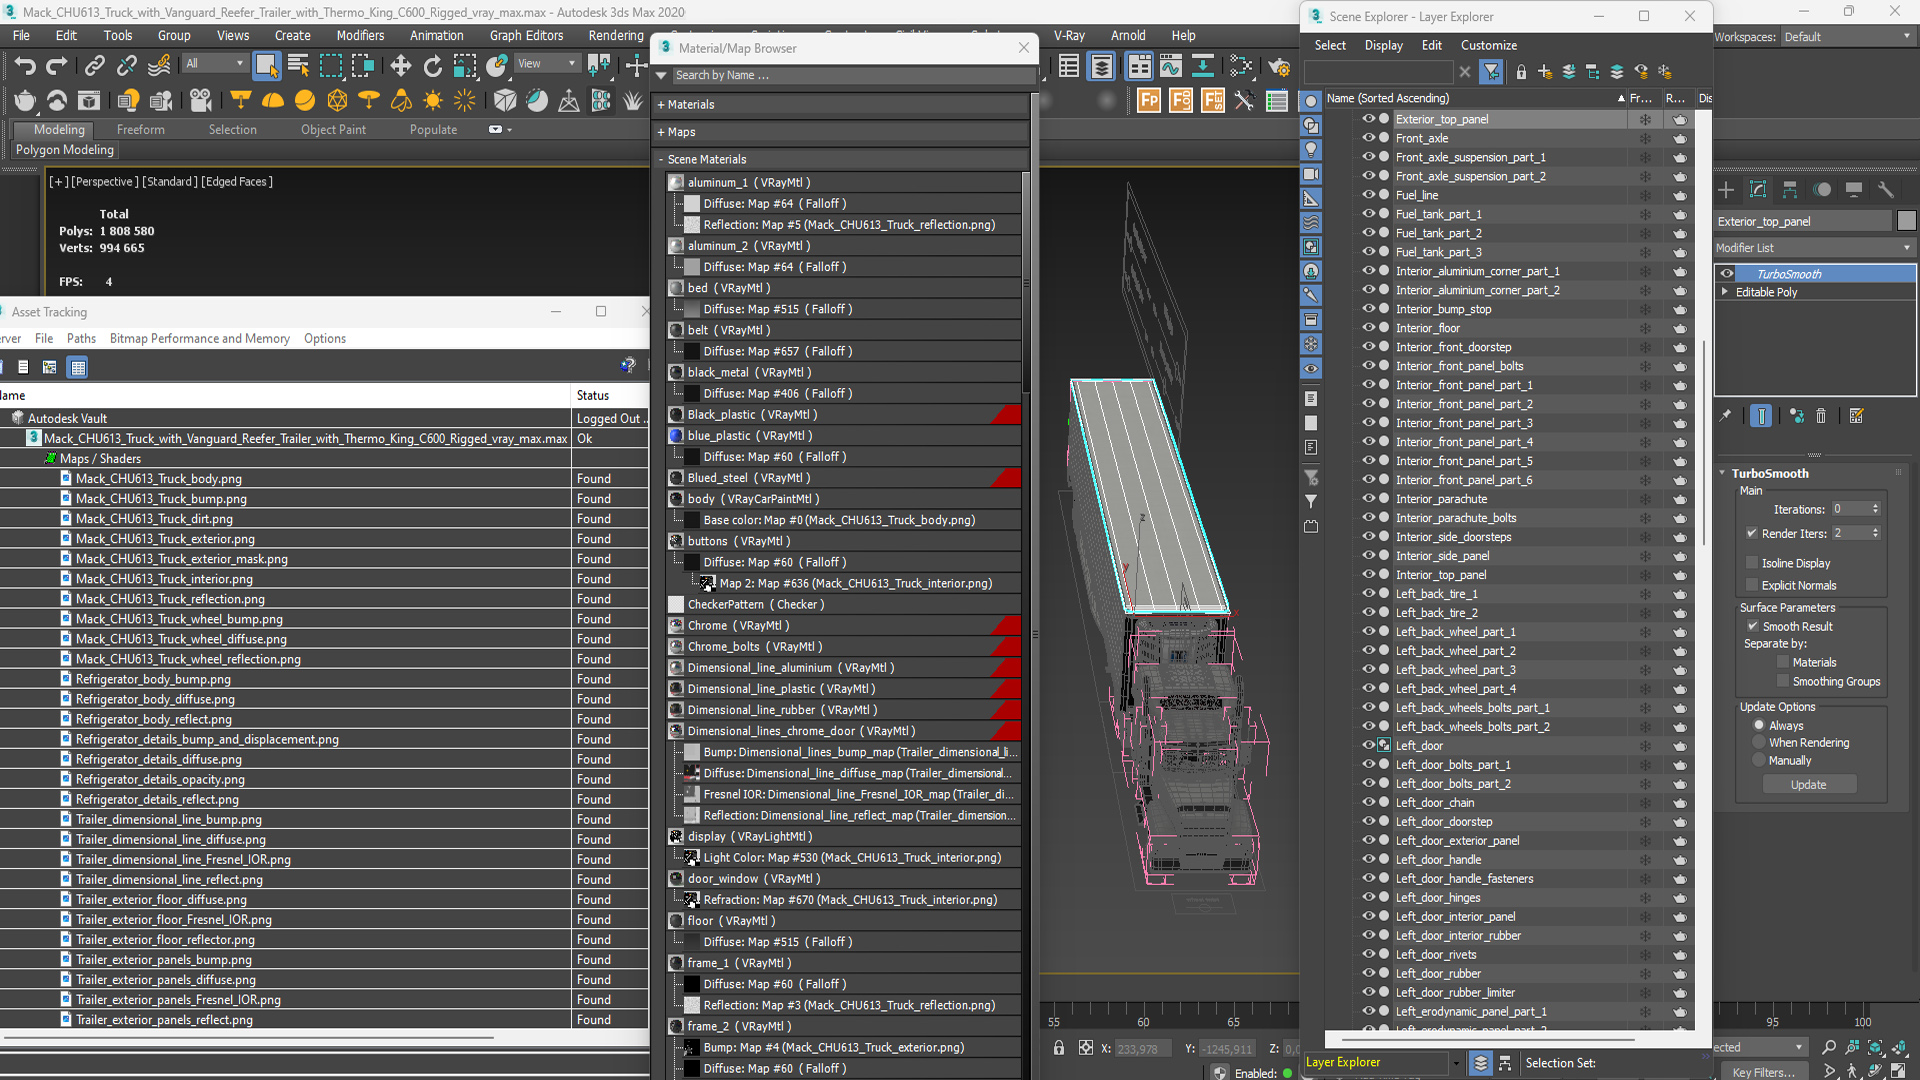
Task: Open Select by Name list icon
Action: click(298, 66)
